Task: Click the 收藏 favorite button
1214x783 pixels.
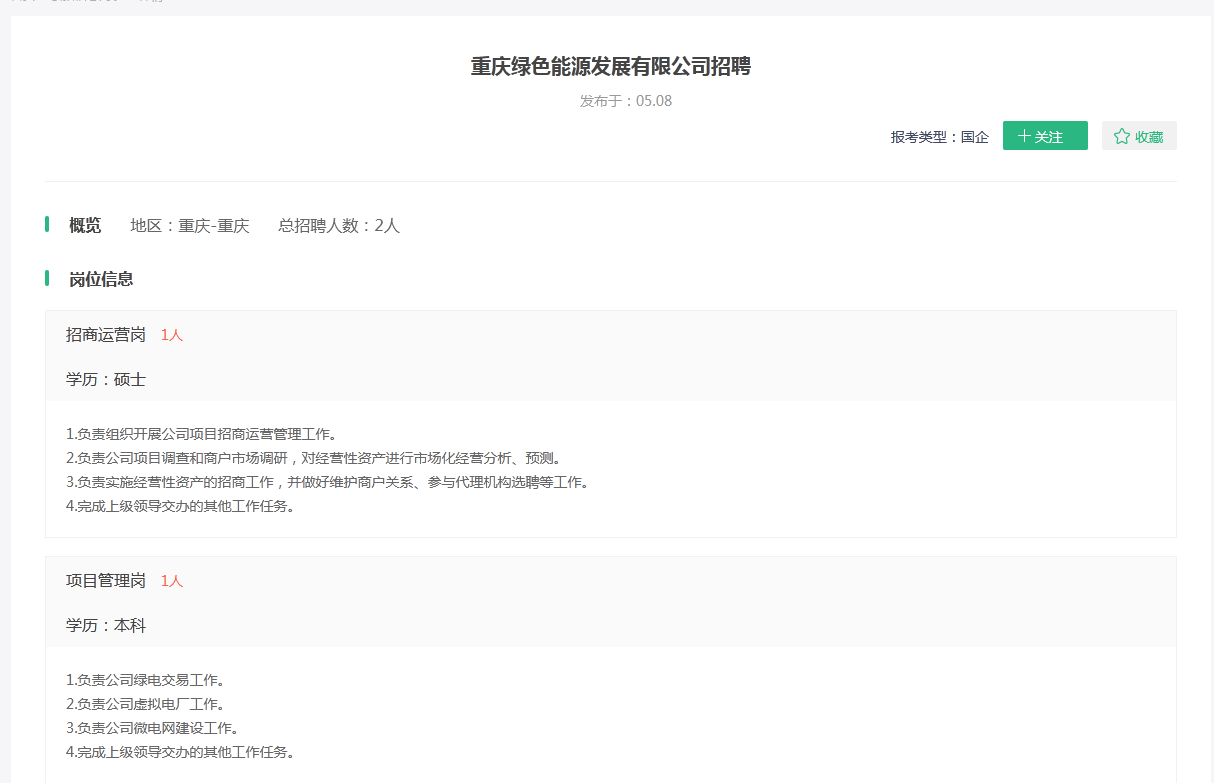Action: tap(1139, 136)
